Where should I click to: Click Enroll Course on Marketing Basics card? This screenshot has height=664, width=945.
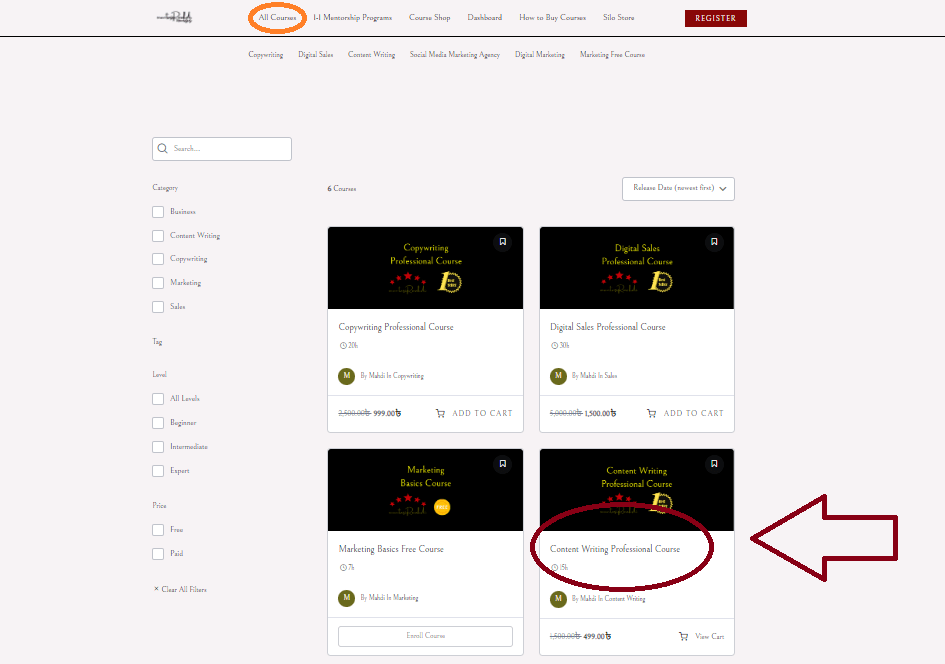coord(425,636)
